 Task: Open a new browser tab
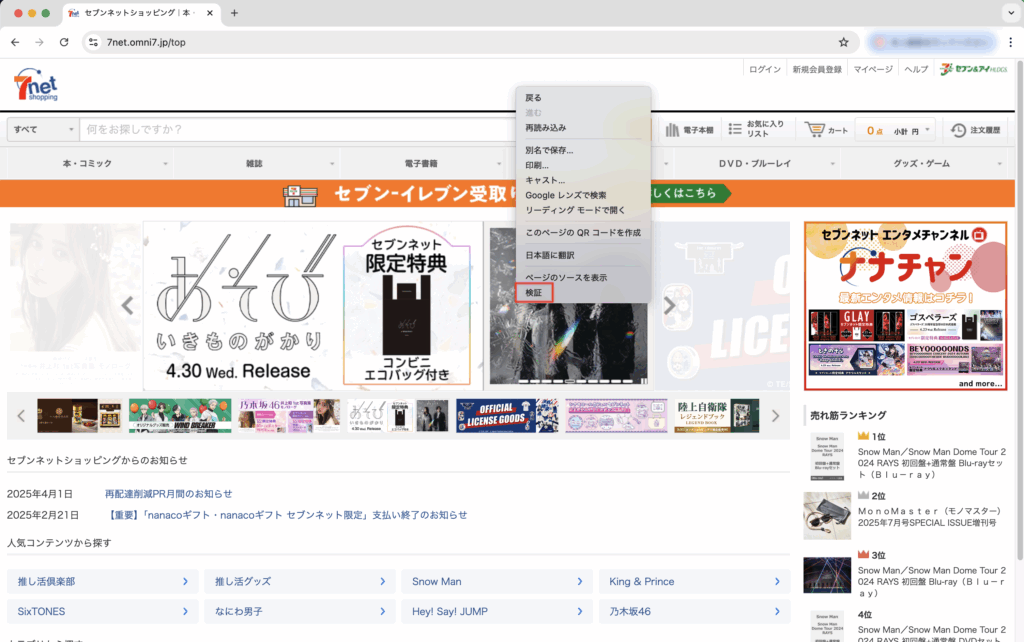pos(234,13)
